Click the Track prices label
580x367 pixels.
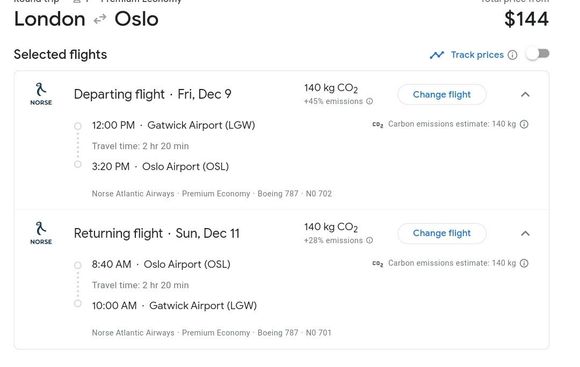(477, 55)
